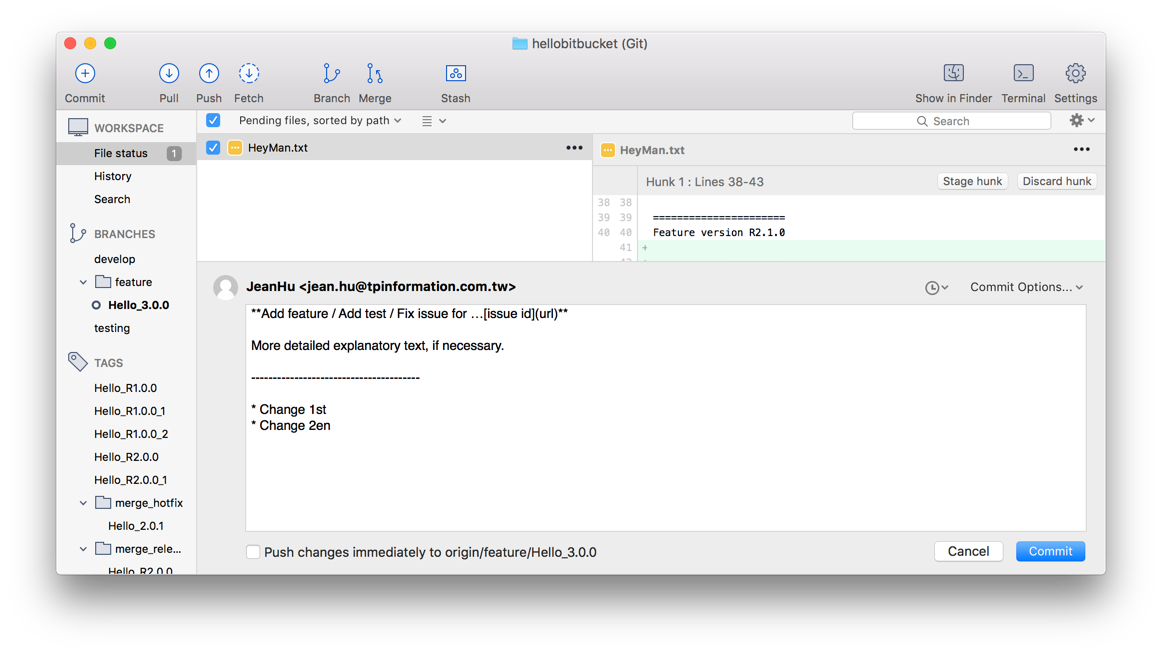This screenshot has height=655, width=1162.
Task: Click the Fetch toolbar icon
Action: tap(249, 74)
